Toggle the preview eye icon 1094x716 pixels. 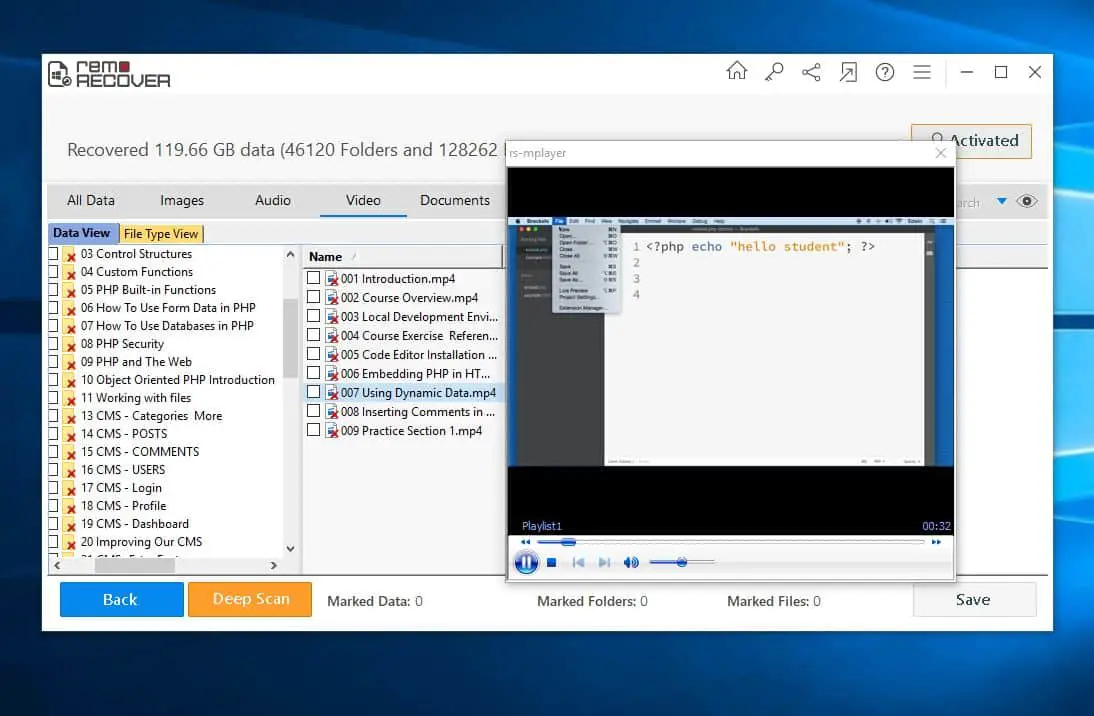tap(1027, 201)
